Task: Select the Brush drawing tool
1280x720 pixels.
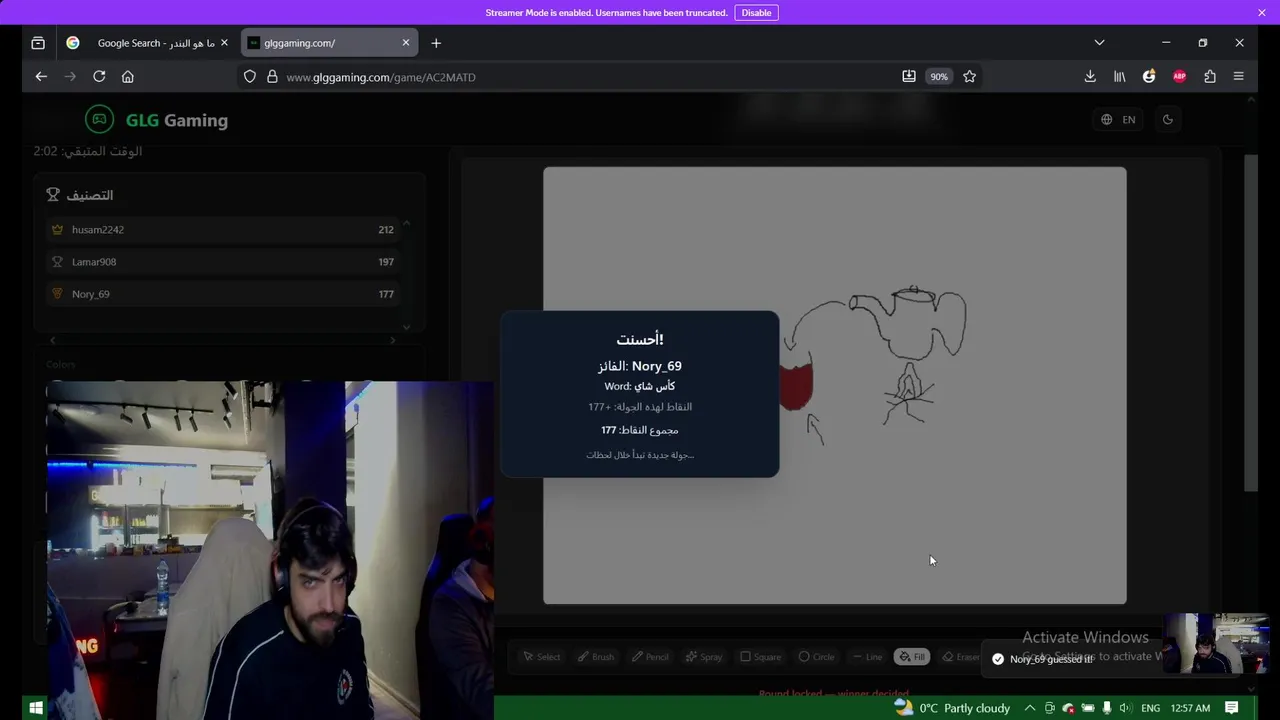Action: click(x=595, y=657)
